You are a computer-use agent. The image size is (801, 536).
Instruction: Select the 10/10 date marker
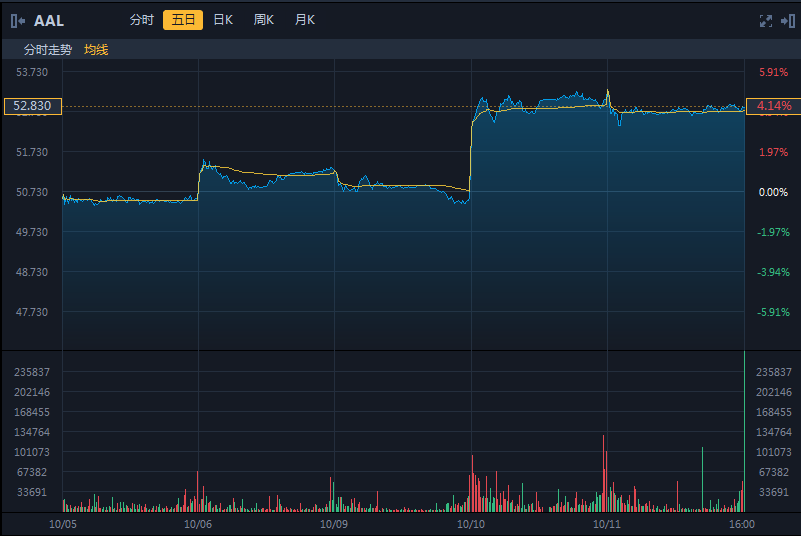(470, 523)
